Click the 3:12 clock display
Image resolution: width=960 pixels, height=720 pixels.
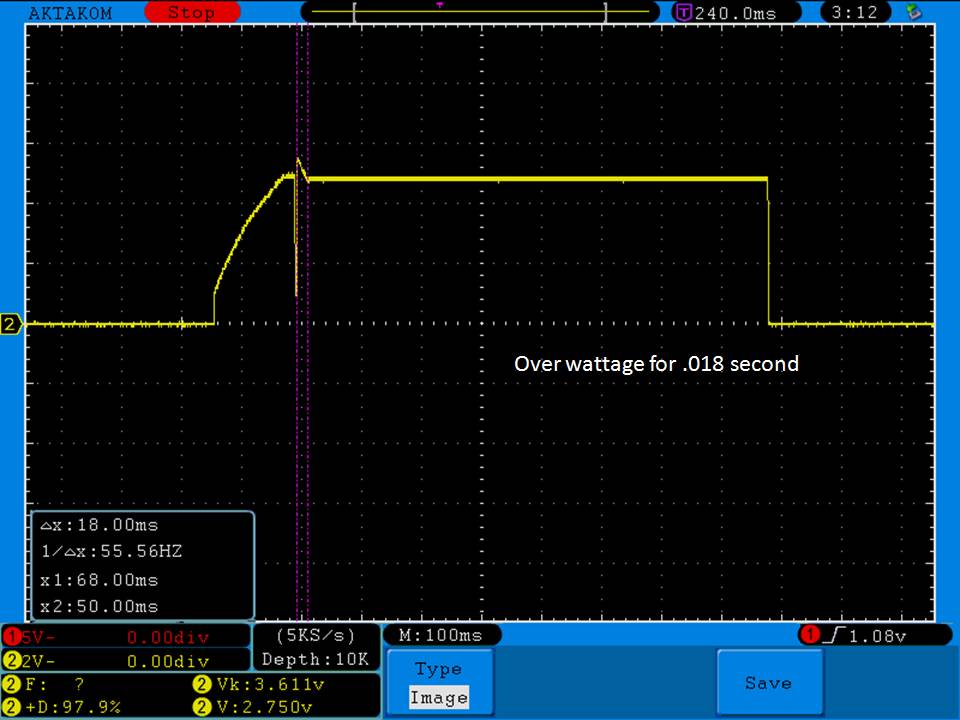[x=861, y=13]
